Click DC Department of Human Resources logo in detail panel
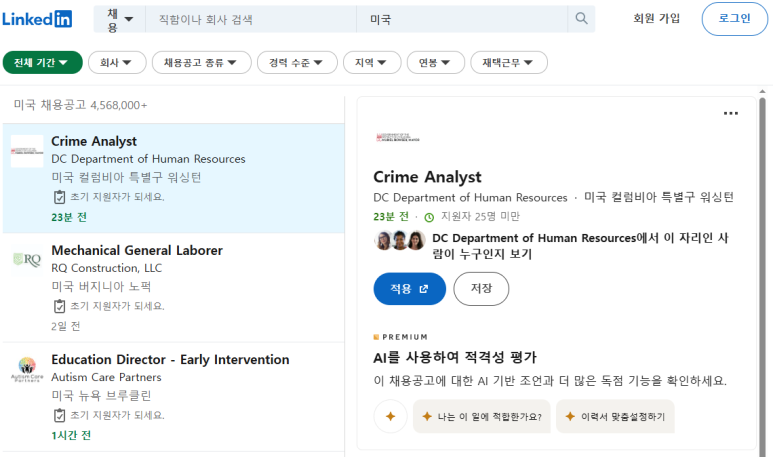Screen dimensions: 773x457 pos(397,138)
